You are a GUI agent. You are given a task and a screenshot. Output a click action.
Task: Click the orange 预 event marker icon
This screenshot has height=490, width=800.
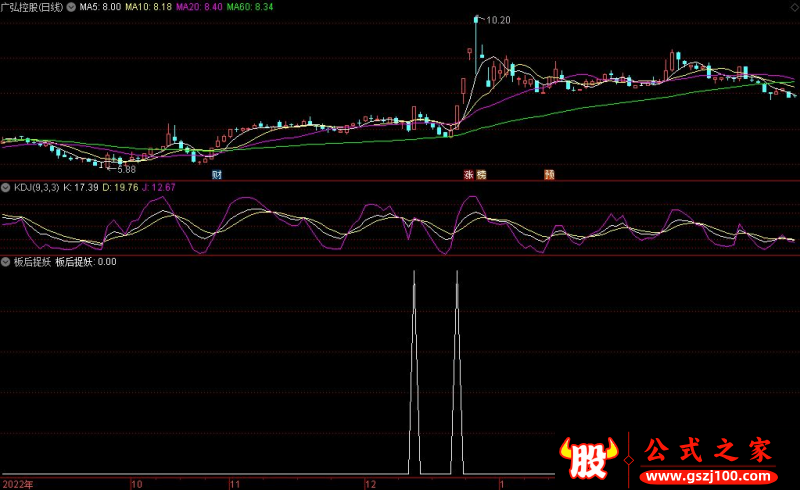(549, 174)
